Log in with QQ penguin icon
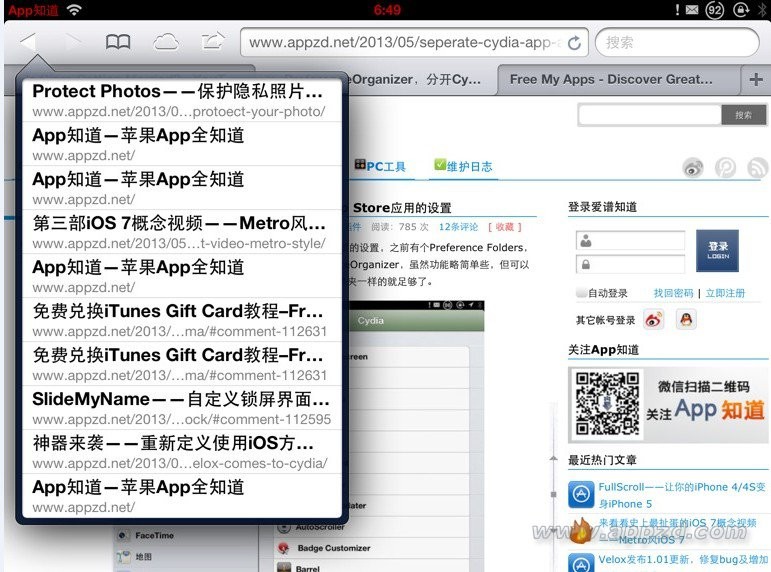Viewport: 771px width, 572px height. pyautogui.click(x=686, y=320)
